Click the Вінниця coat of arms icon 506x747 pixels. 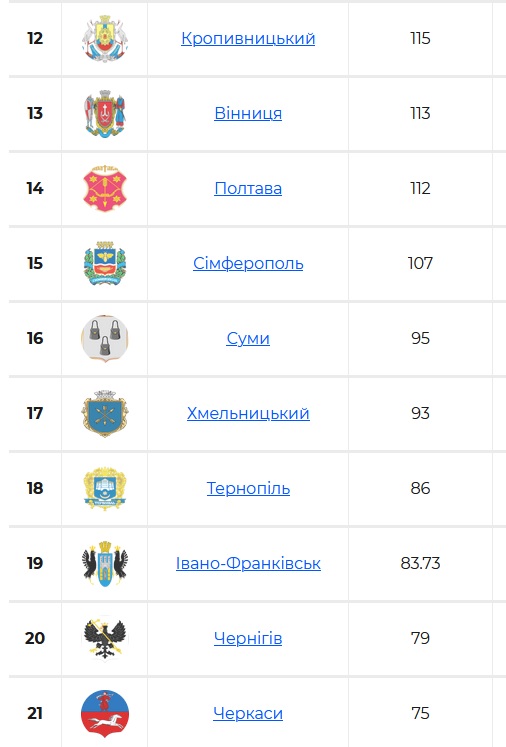[105, 113]
